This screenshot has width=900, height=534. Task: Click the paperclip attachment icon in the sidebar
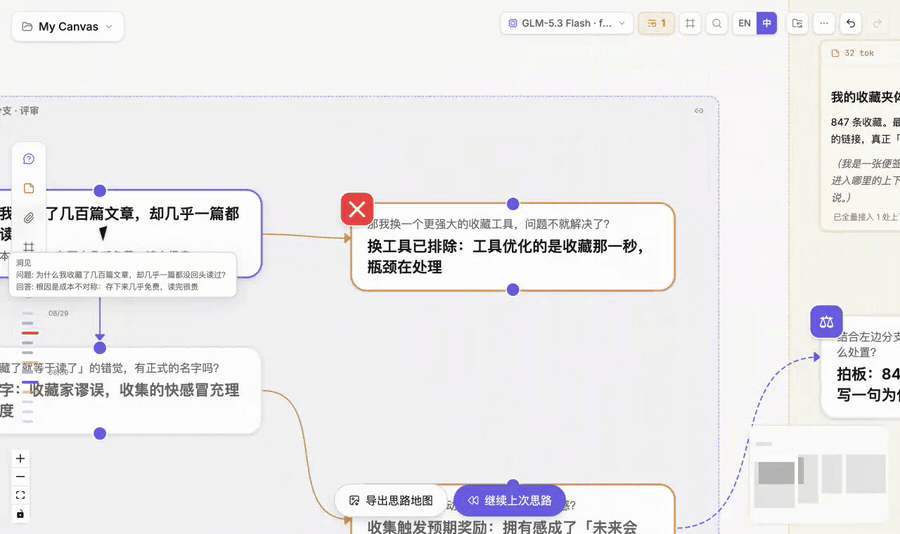point(29,218)
